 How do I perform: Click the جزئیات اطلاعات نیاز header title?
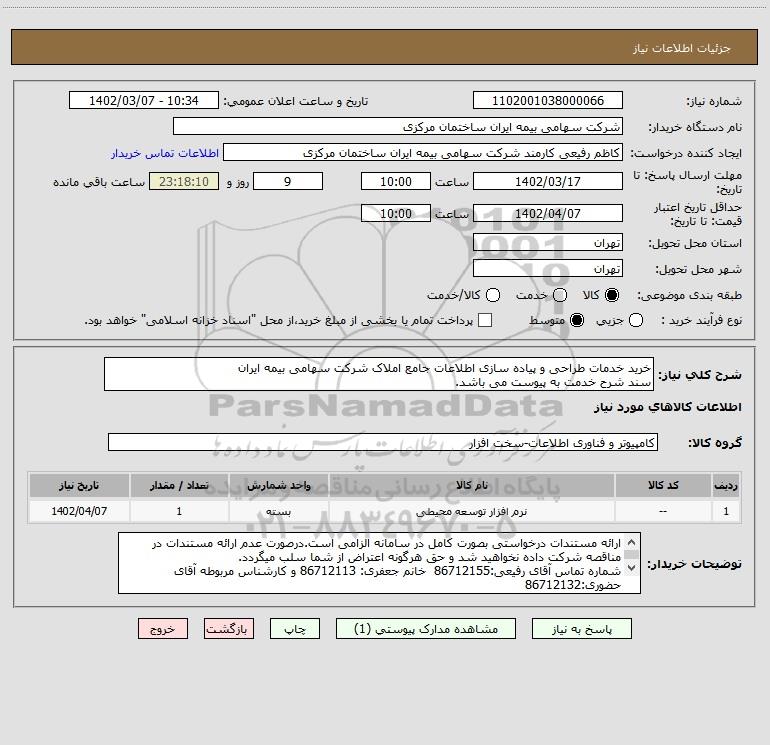[681, 48]
